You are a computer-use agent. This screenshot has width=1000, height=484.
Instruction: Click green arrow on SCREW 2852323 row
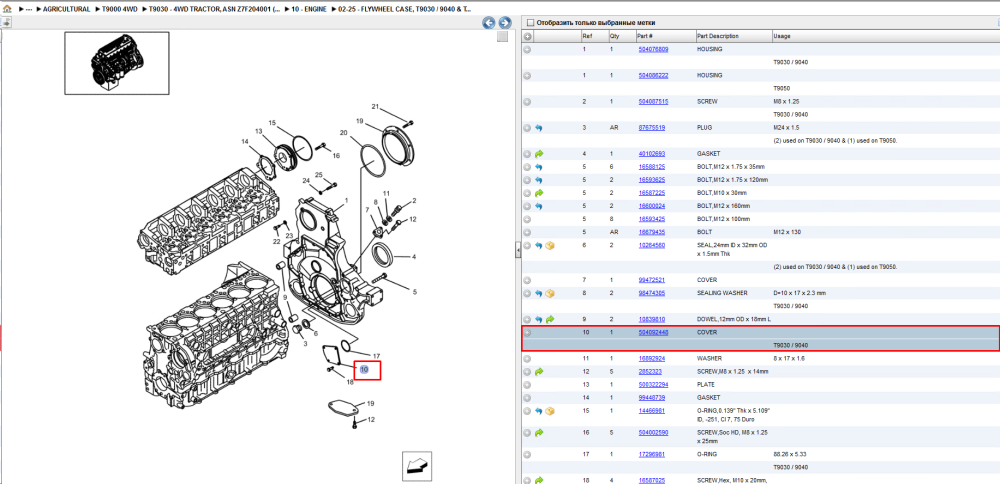tap(539, 371)
